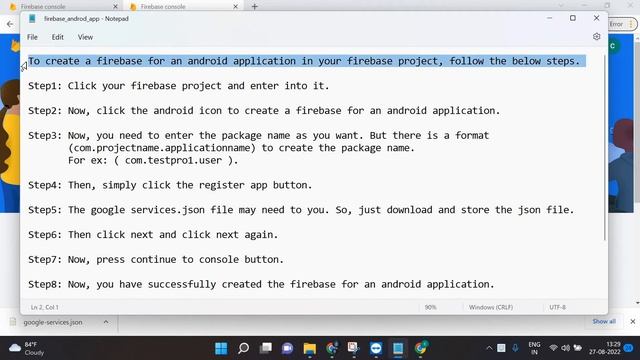640x360 pixels.
Task: Open the File menu in Notepad
Action: (32, 37)
